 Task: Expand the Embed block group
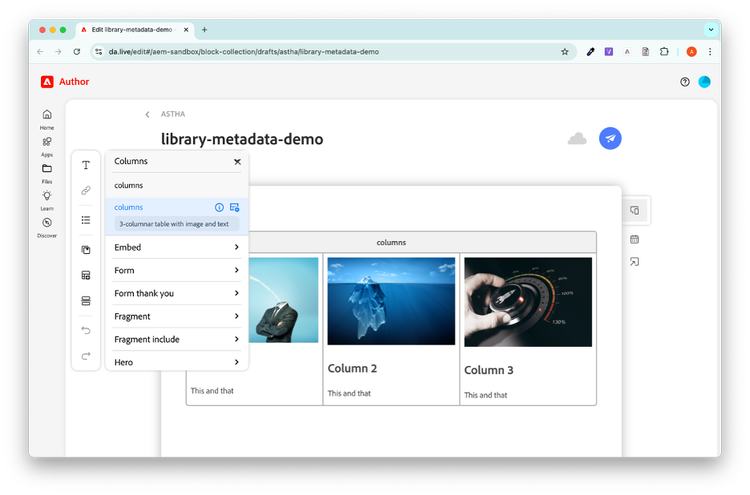coord(176,247)
